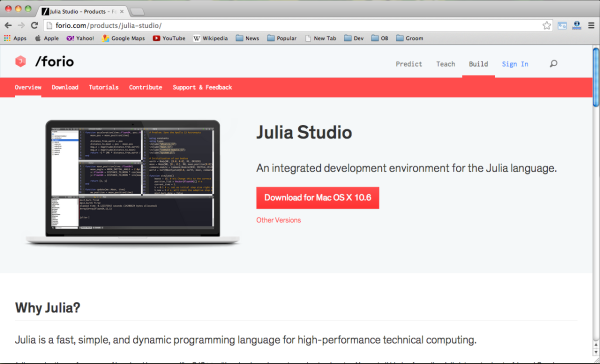Open the Apps bookmarks shortcut
The height and width of the screenshot is (364, 600).
tap(15, 38)
